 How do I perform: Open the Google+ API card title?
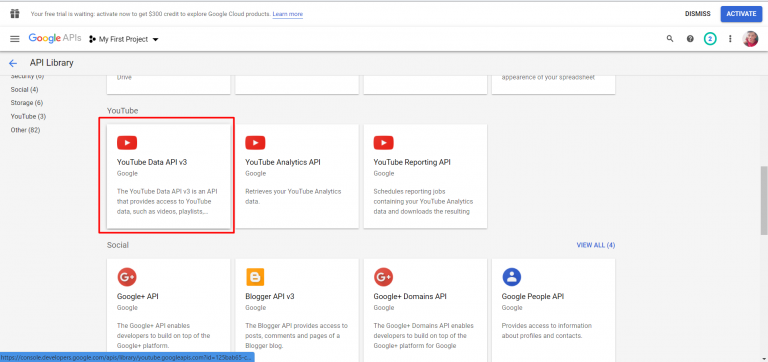pyautogui.click(x=138, y=296)
